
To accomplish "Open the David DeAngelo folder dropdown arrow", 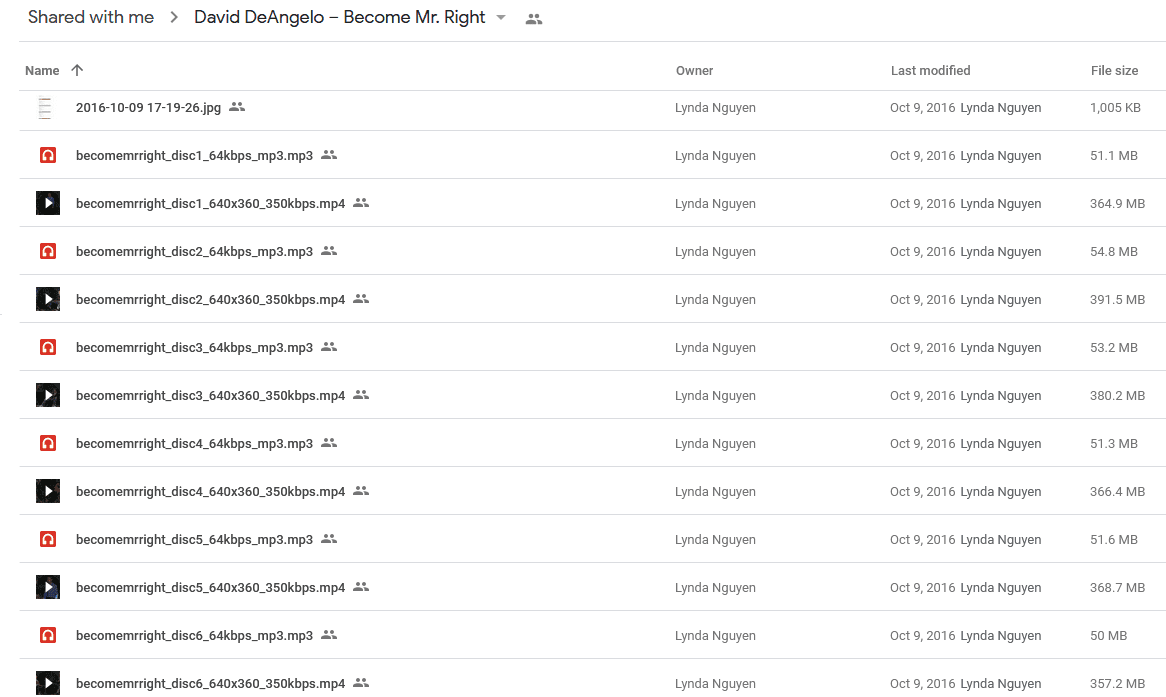I will point(501,18).
